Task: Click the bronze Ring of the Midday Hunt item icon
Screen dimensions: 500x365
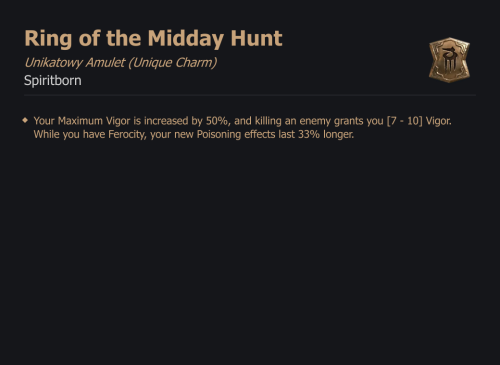Action: (x=449, y=60)
